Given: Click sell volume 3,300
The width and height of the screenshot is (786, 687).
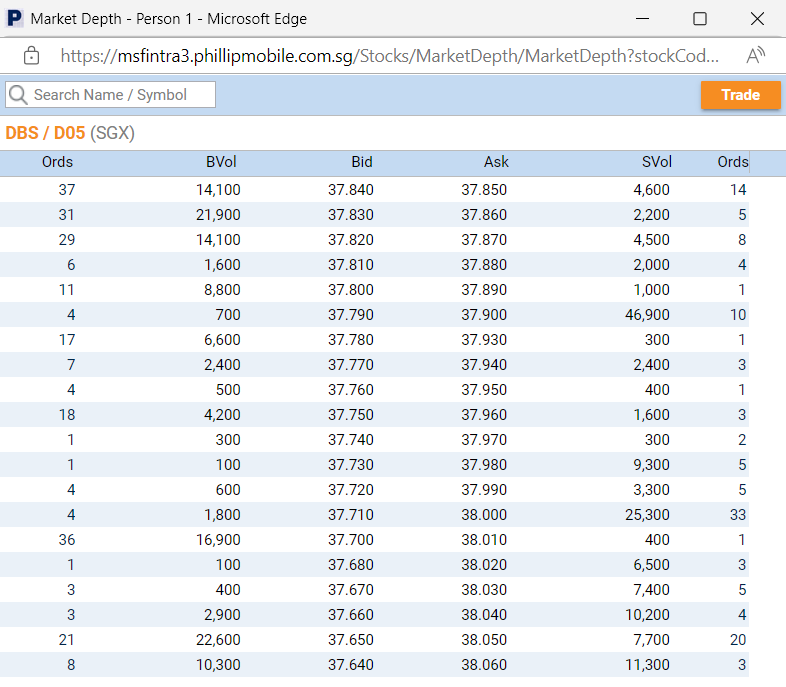Looking at the screenshot, I should (x=651, y=491).
